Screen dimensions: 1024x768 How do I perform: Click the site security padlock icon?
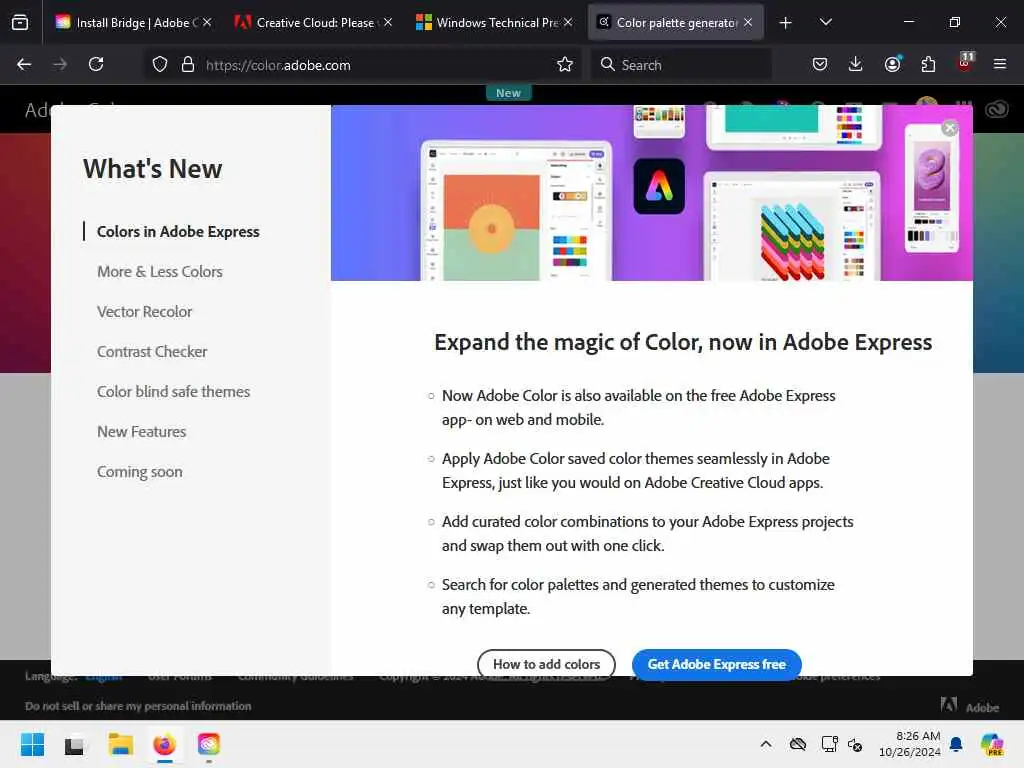pos(188,65)
